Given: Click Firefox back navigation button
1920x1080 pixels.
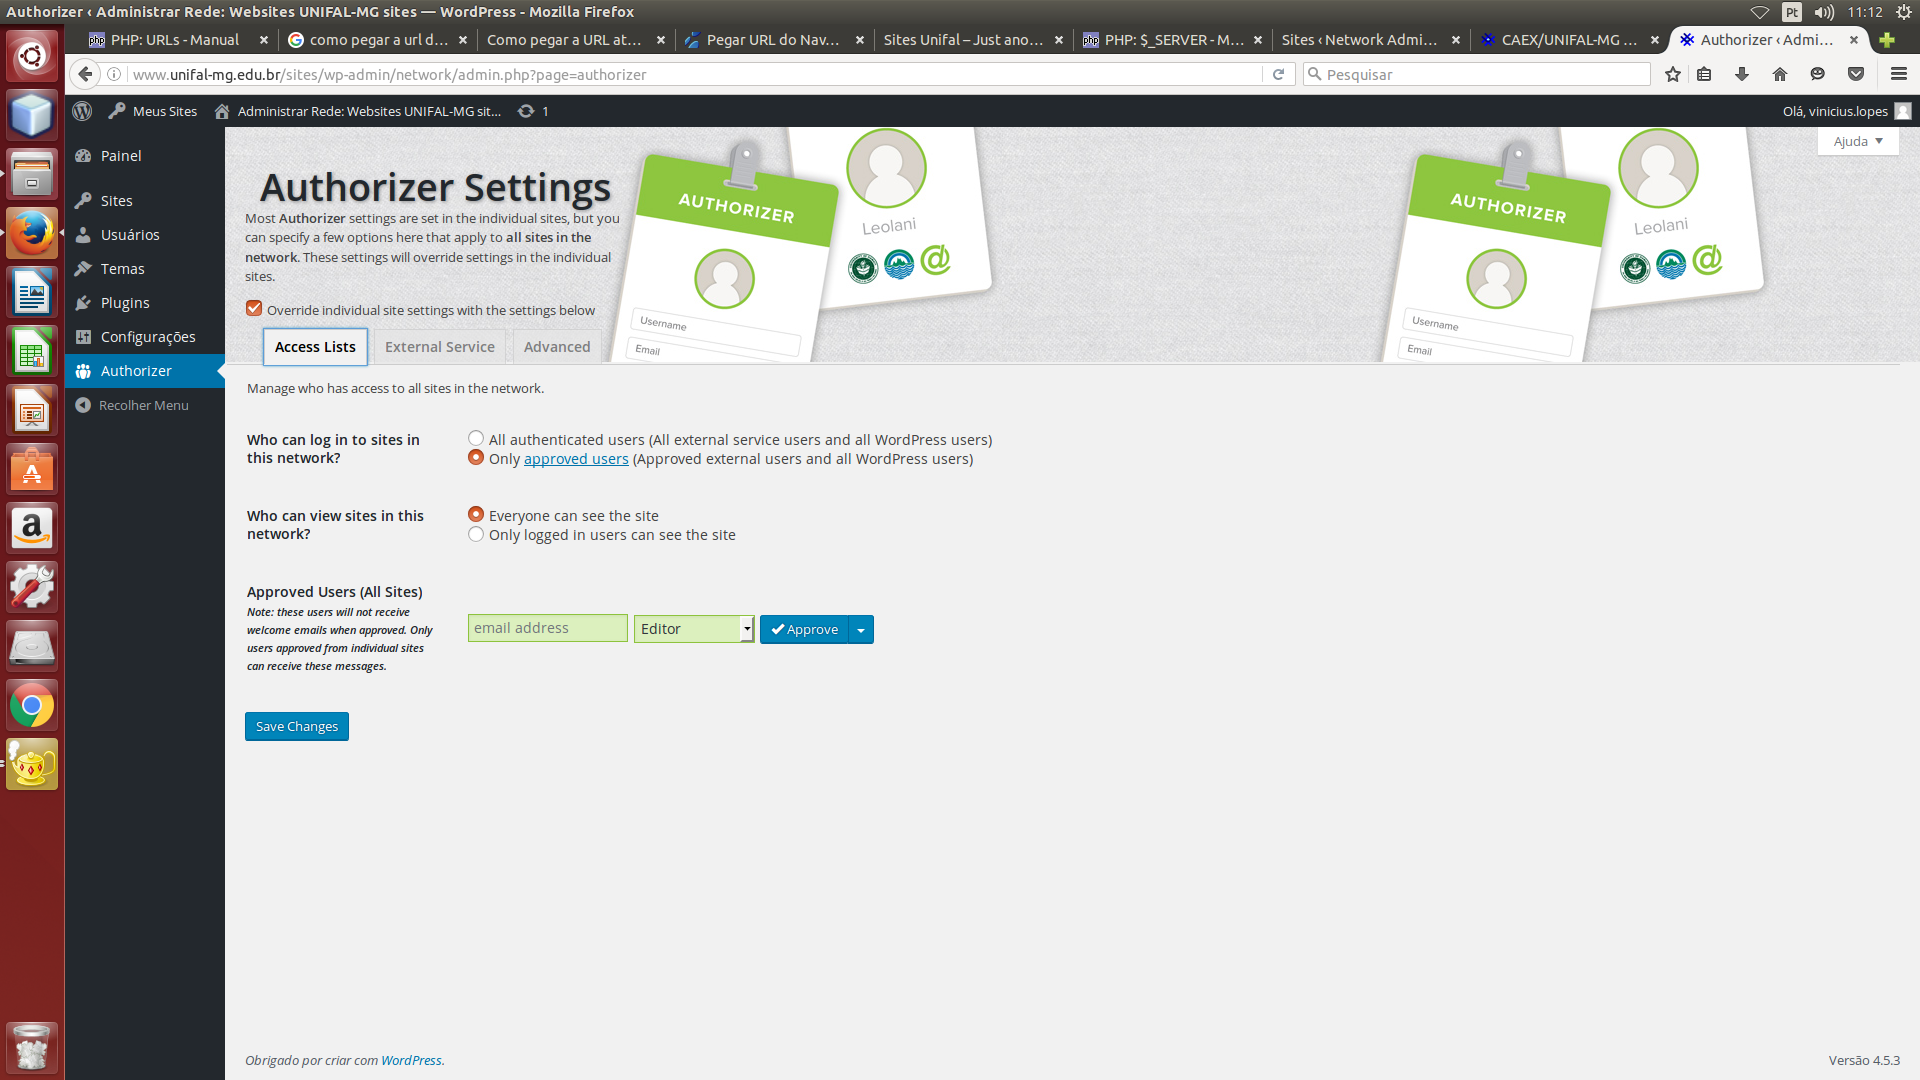Looking at the screenshot, I should (x=86, y=74).
